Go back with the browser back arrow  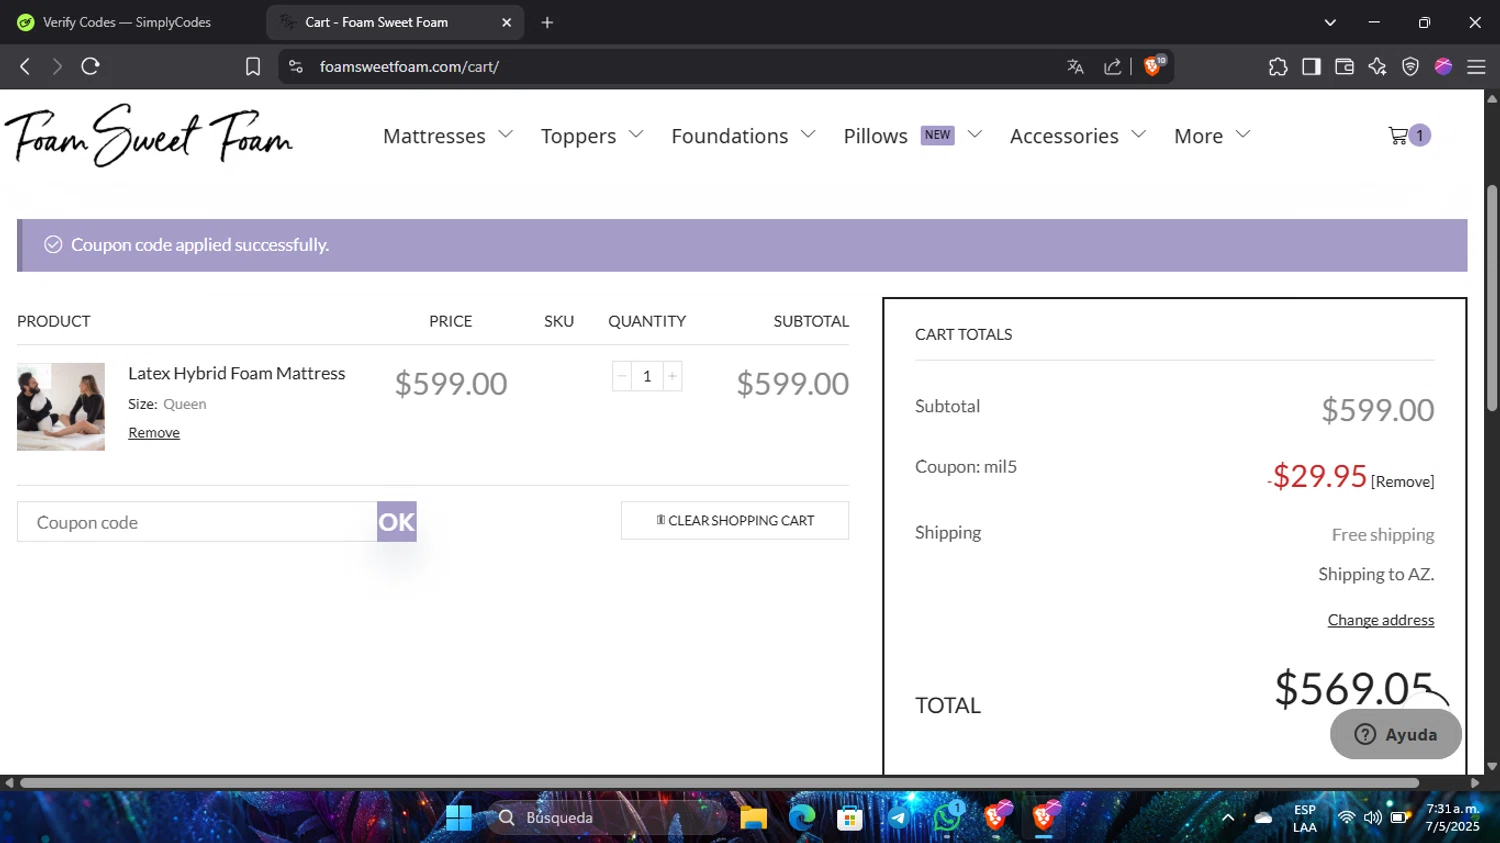[25, 67]
